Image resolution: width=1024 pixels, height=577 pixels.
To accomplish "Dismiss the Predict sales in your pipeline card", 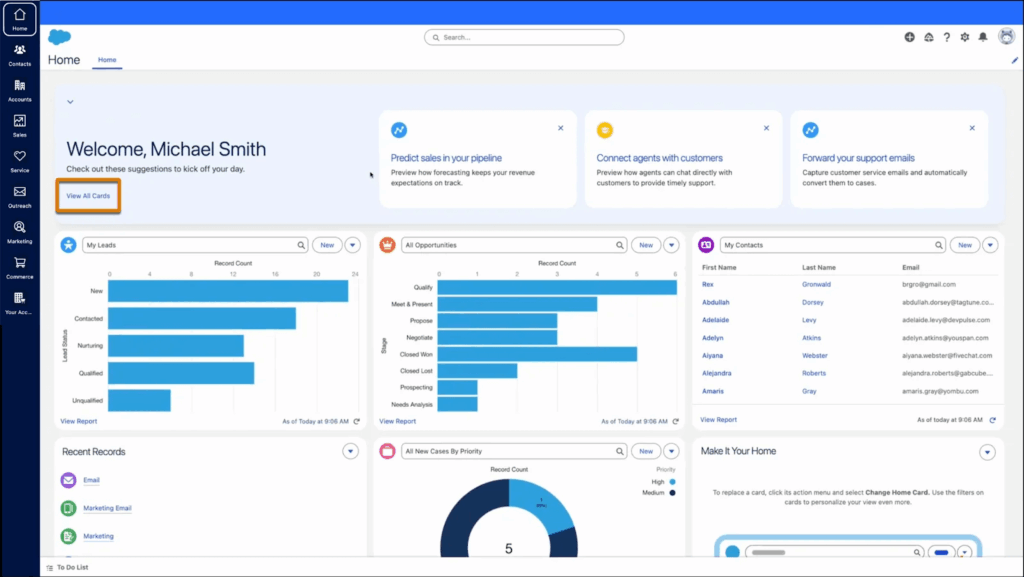I will [x=560, y=128].
